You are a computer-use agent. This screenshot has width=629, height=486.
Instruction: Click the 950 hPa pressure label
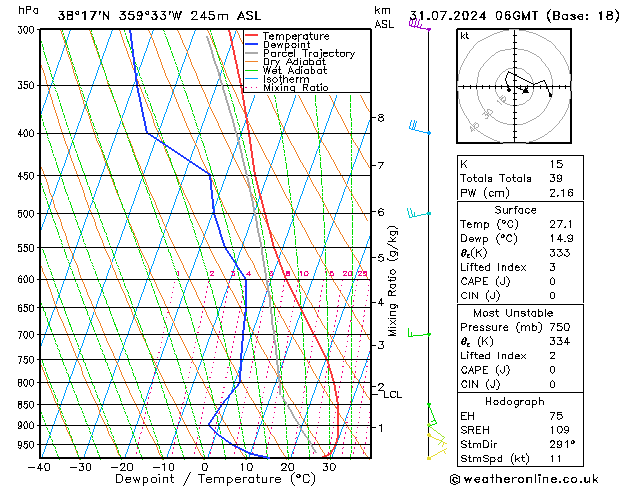pyautogui.click(x=28, y=445)
